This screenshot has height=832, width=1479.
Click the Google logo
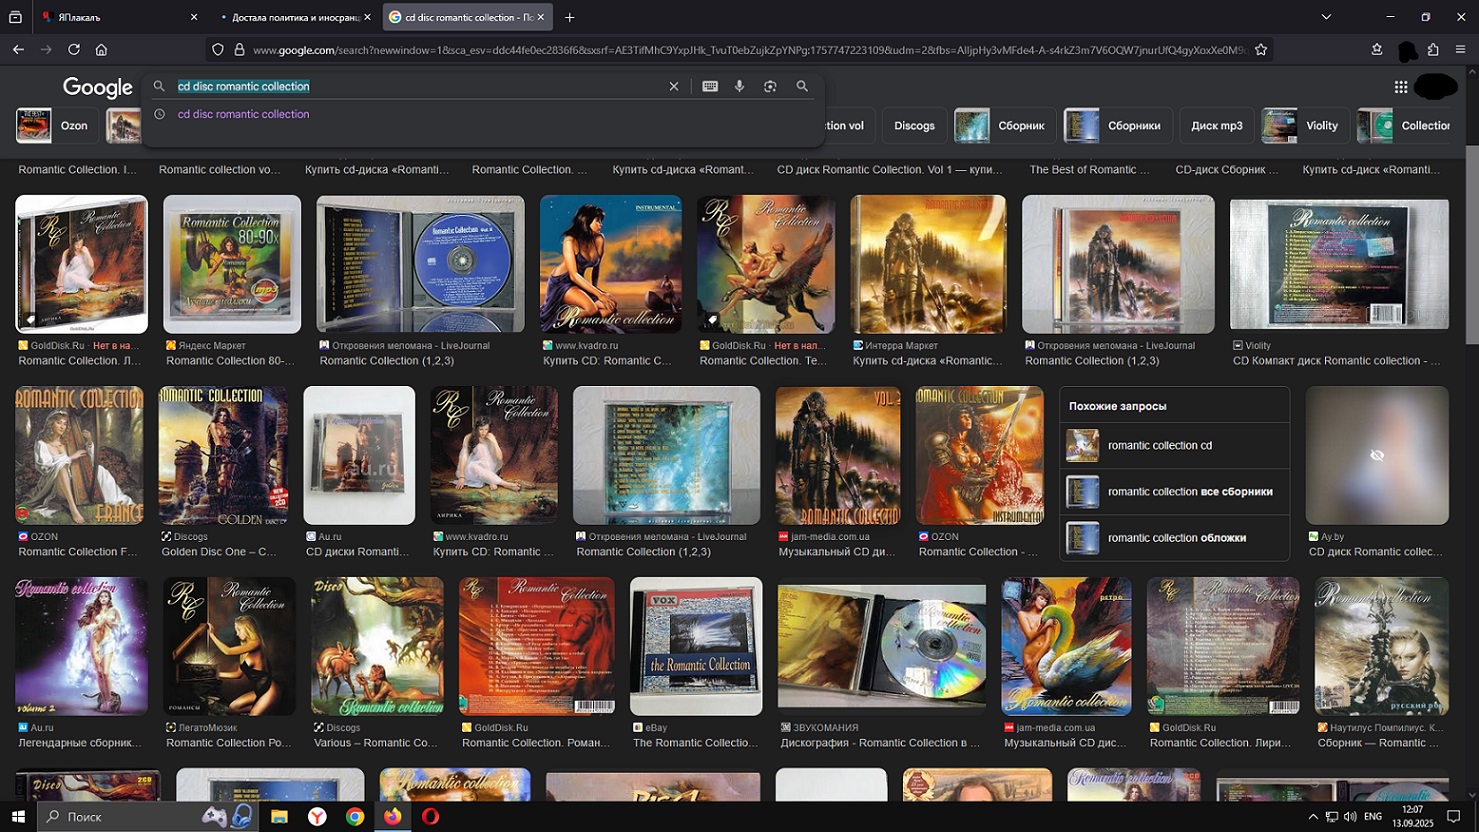[98, 88]
